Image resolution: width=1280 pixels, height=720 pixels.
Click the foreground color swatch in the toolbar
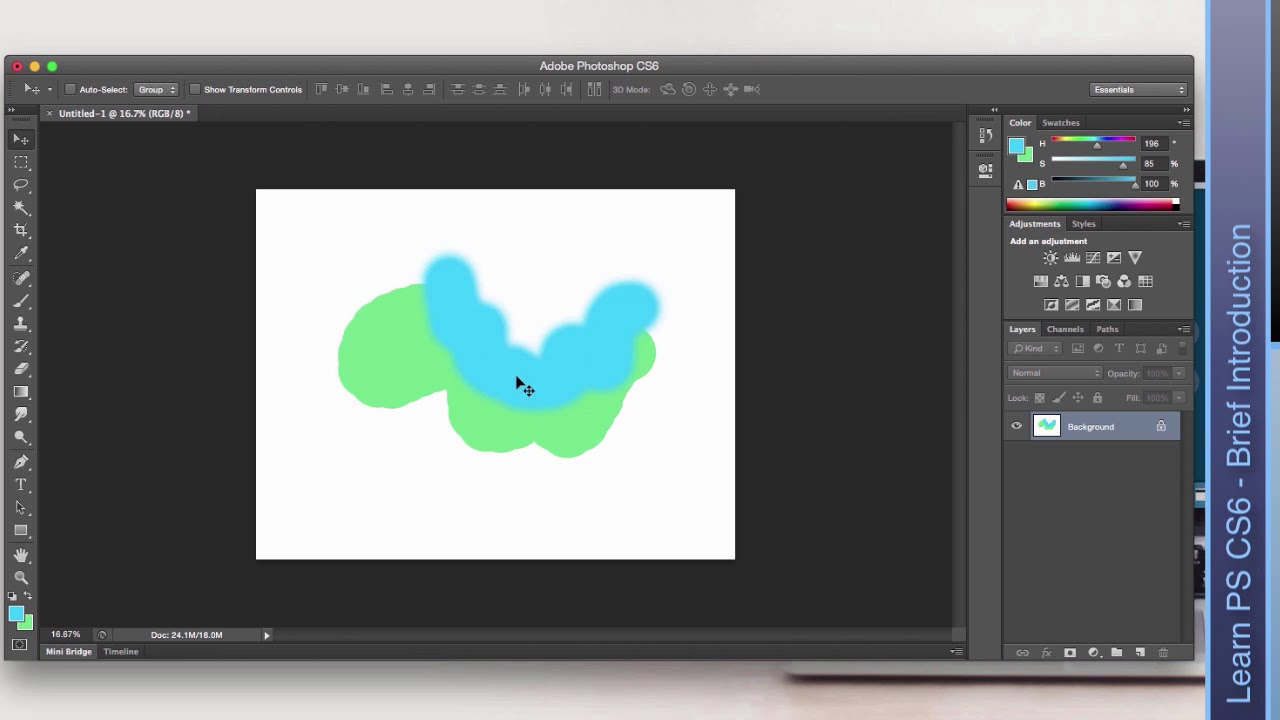tap(16, 614)
